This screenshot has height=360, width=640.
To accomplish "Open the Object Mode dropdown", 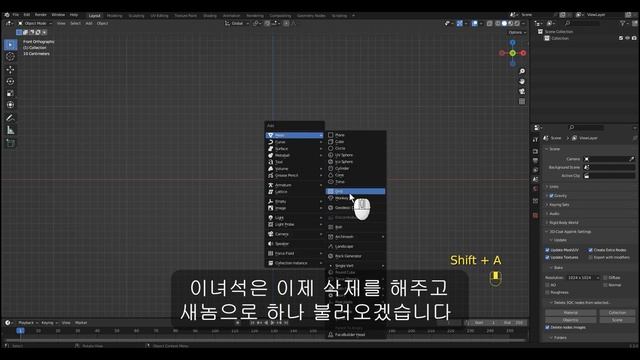I will 35,24.
